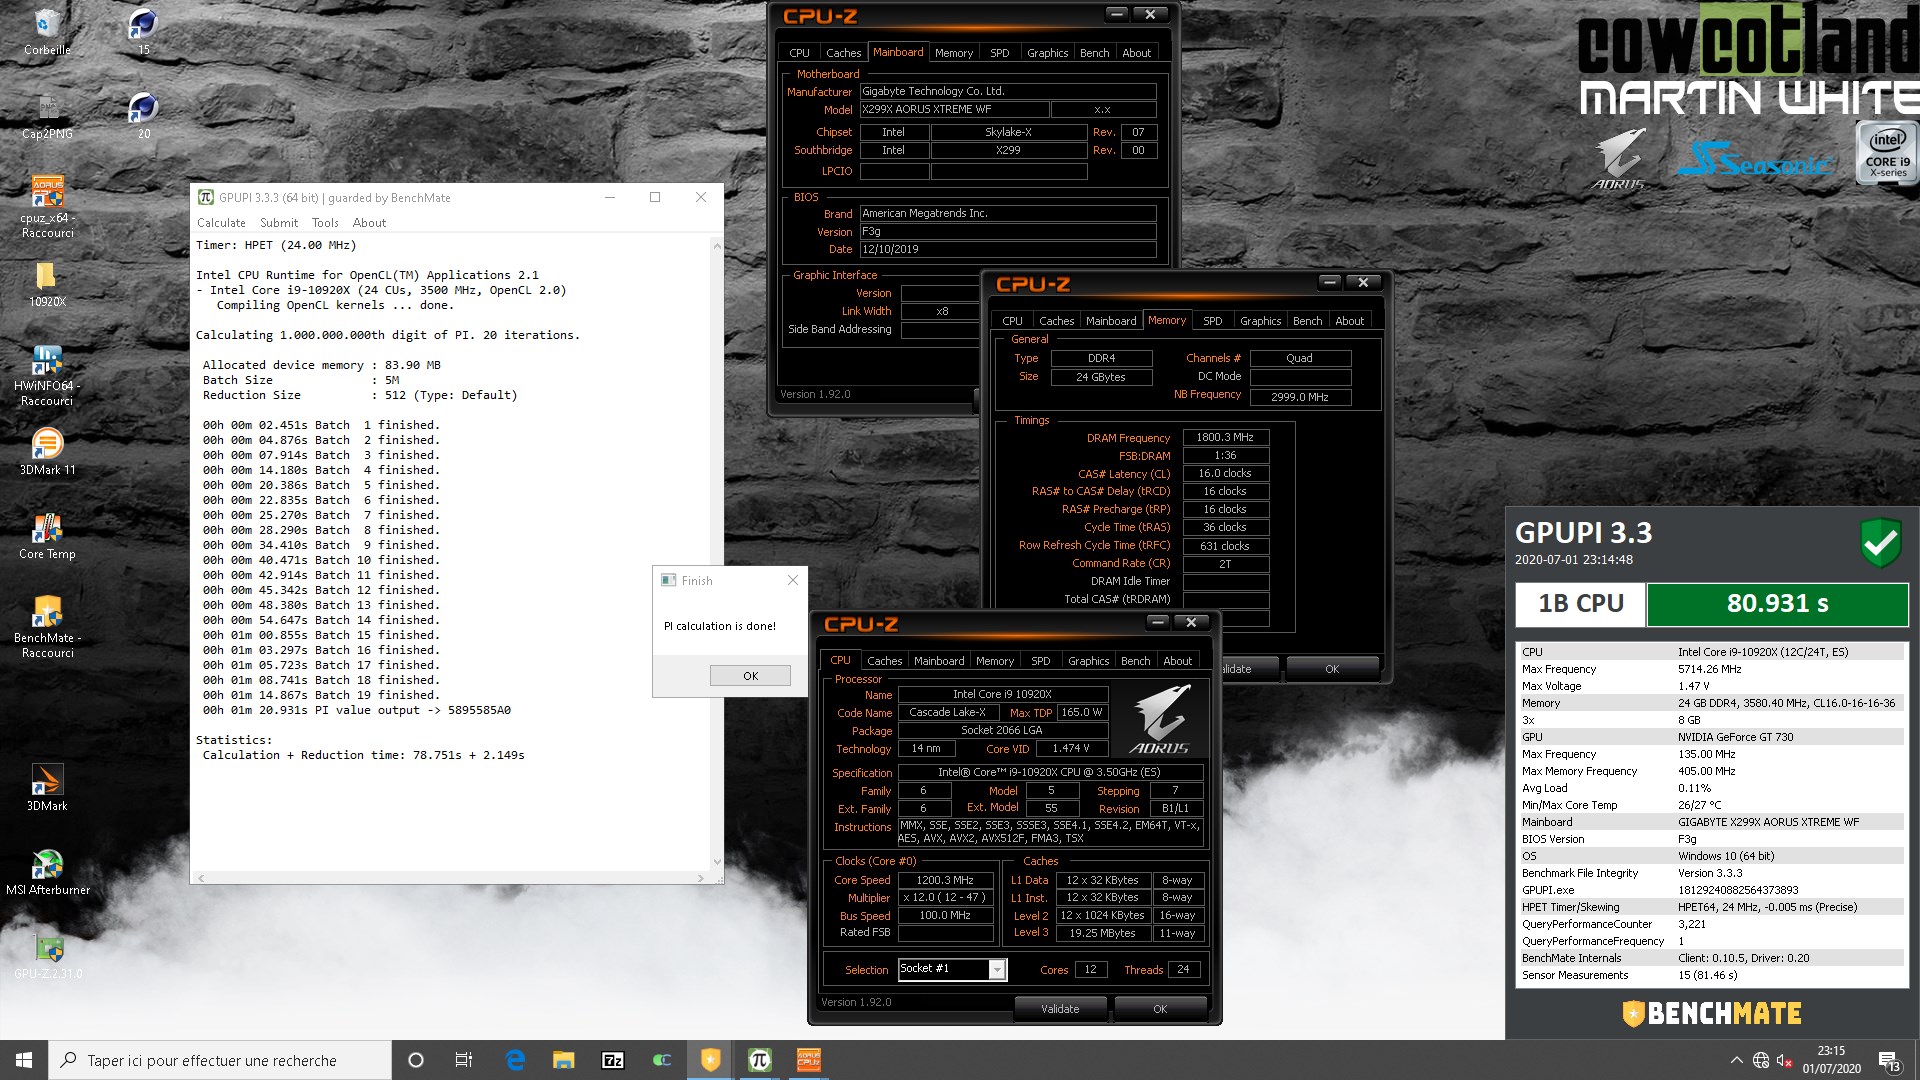Image resolution: width=1920 pixels, height=1080 pixels.
Task: Switch to Mainboard tab in front CPU-Z window
Action: pos(939,661)
